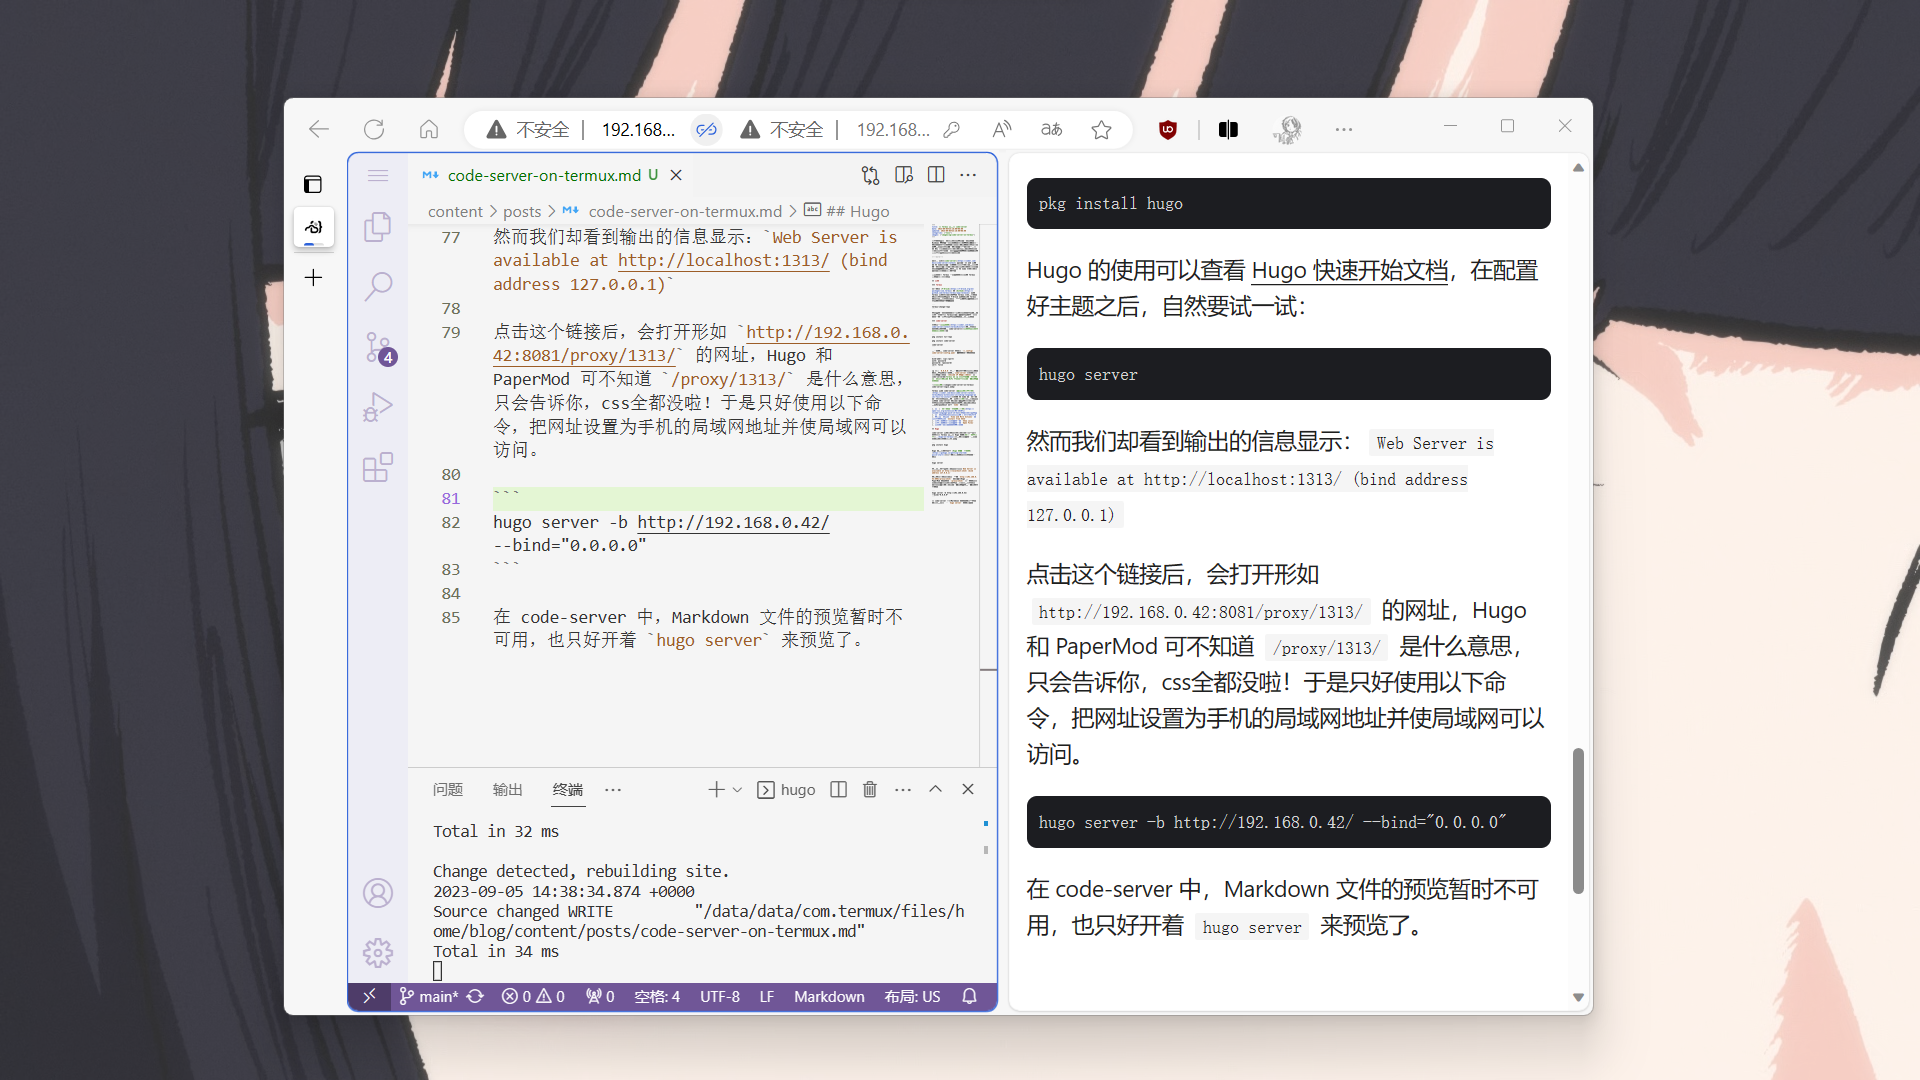
Task: Maximize the panel size
Action: pyautogui.click(x=936, y=790)
